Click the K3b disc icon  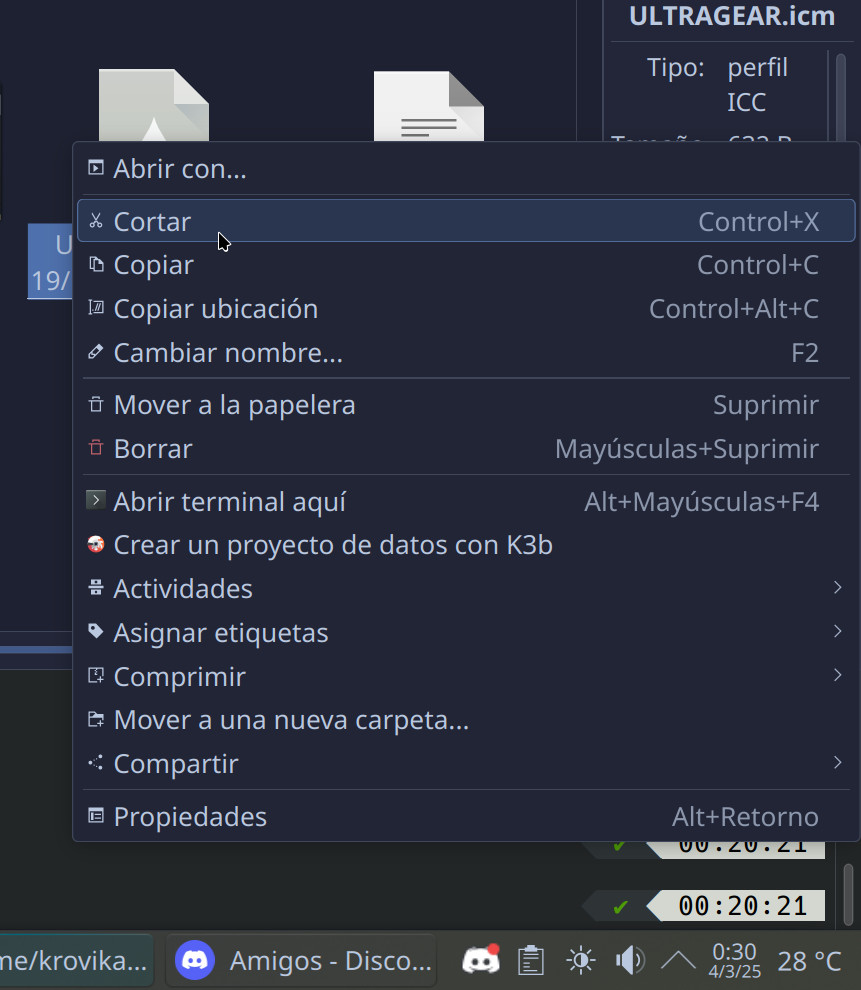pos(96,544)
